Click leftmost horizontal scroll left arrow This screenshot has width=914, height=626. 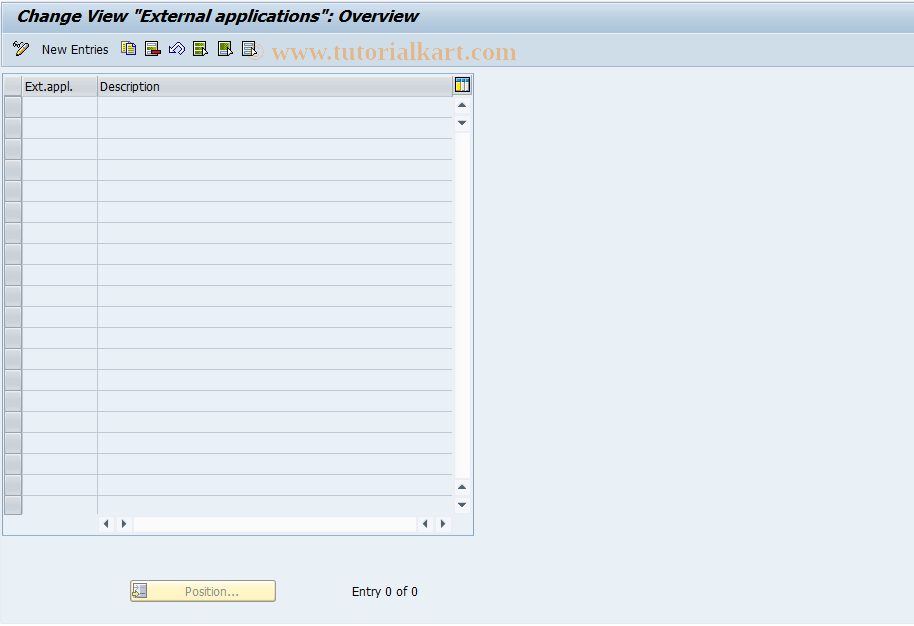(x=106, y=524)
